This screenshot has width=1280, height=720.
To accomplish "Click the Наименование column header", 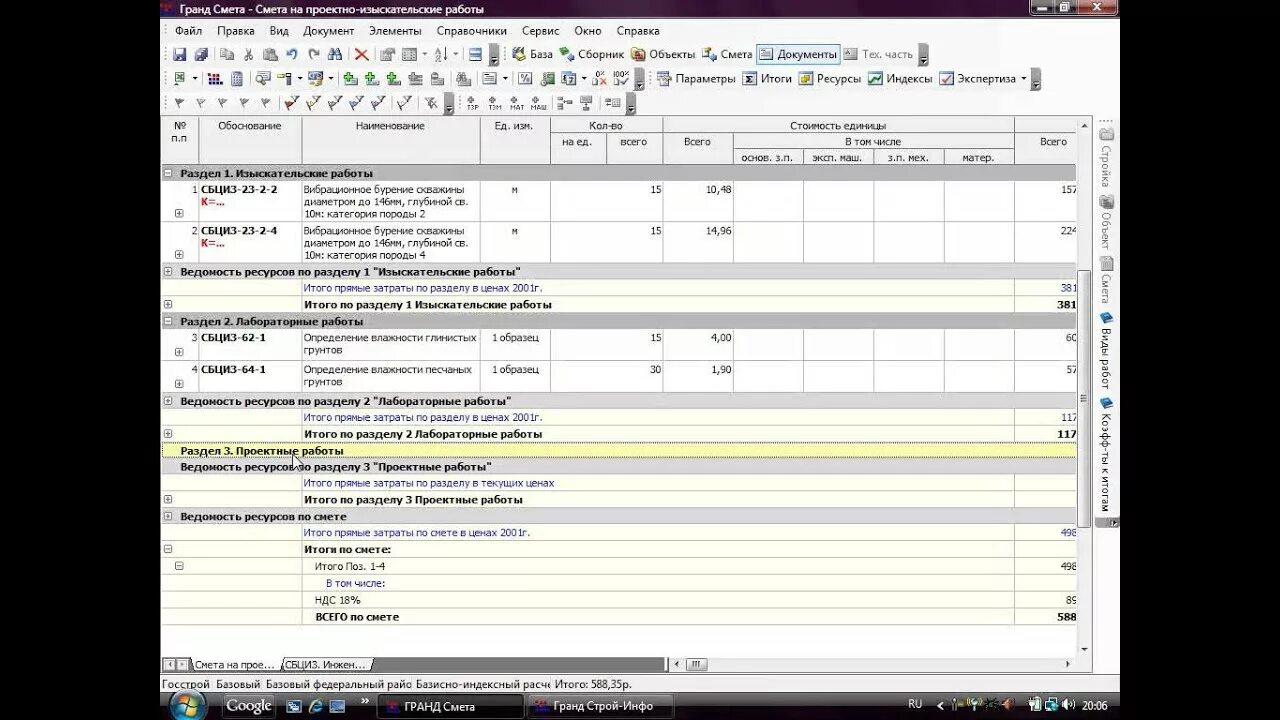I will pos(390,141).
